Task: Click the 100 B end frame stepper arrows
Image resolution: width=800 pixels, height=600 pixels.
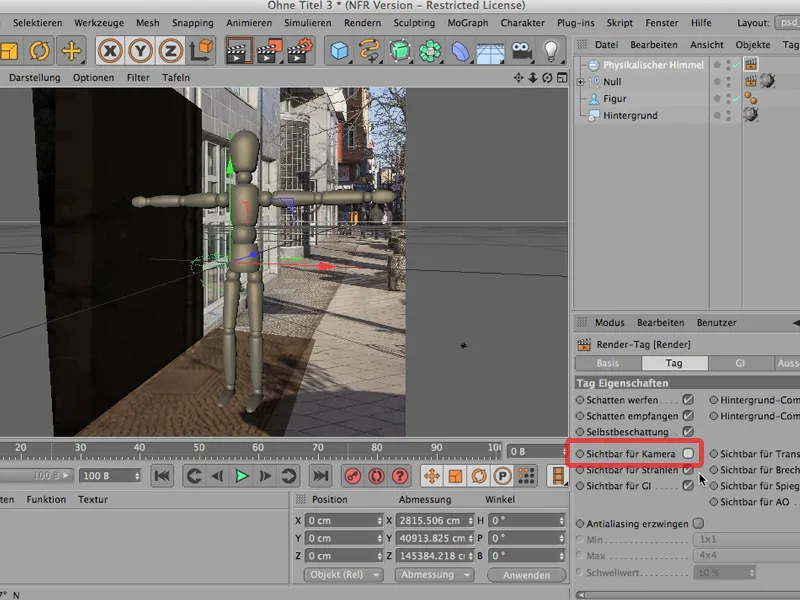Action: click(137, 476)
